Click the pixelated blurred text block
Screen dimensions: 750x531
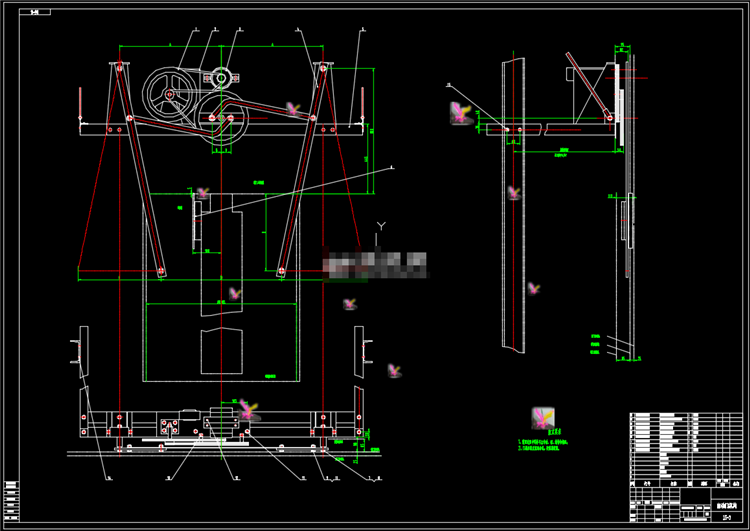375,265
